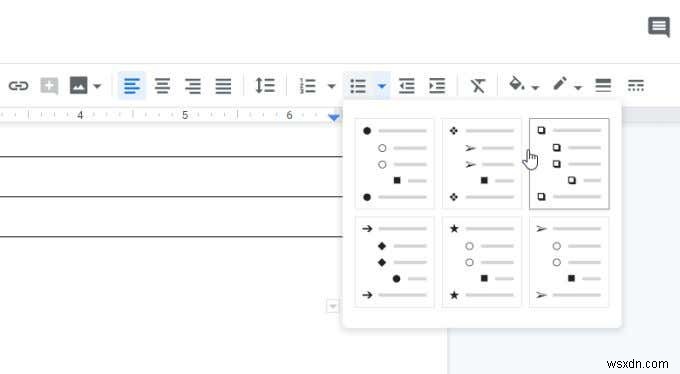The width and height of the screenshot is (680, 374).
Task: Click Clear formatting icon
Action: (478, 85)
